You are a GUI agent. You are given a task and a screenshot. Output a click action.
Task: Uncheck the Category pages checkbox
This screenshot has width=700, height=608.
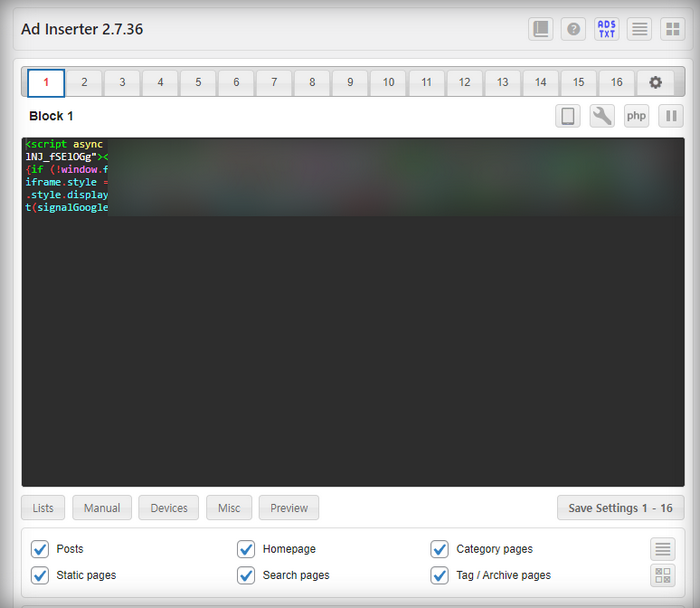point(439,549)
